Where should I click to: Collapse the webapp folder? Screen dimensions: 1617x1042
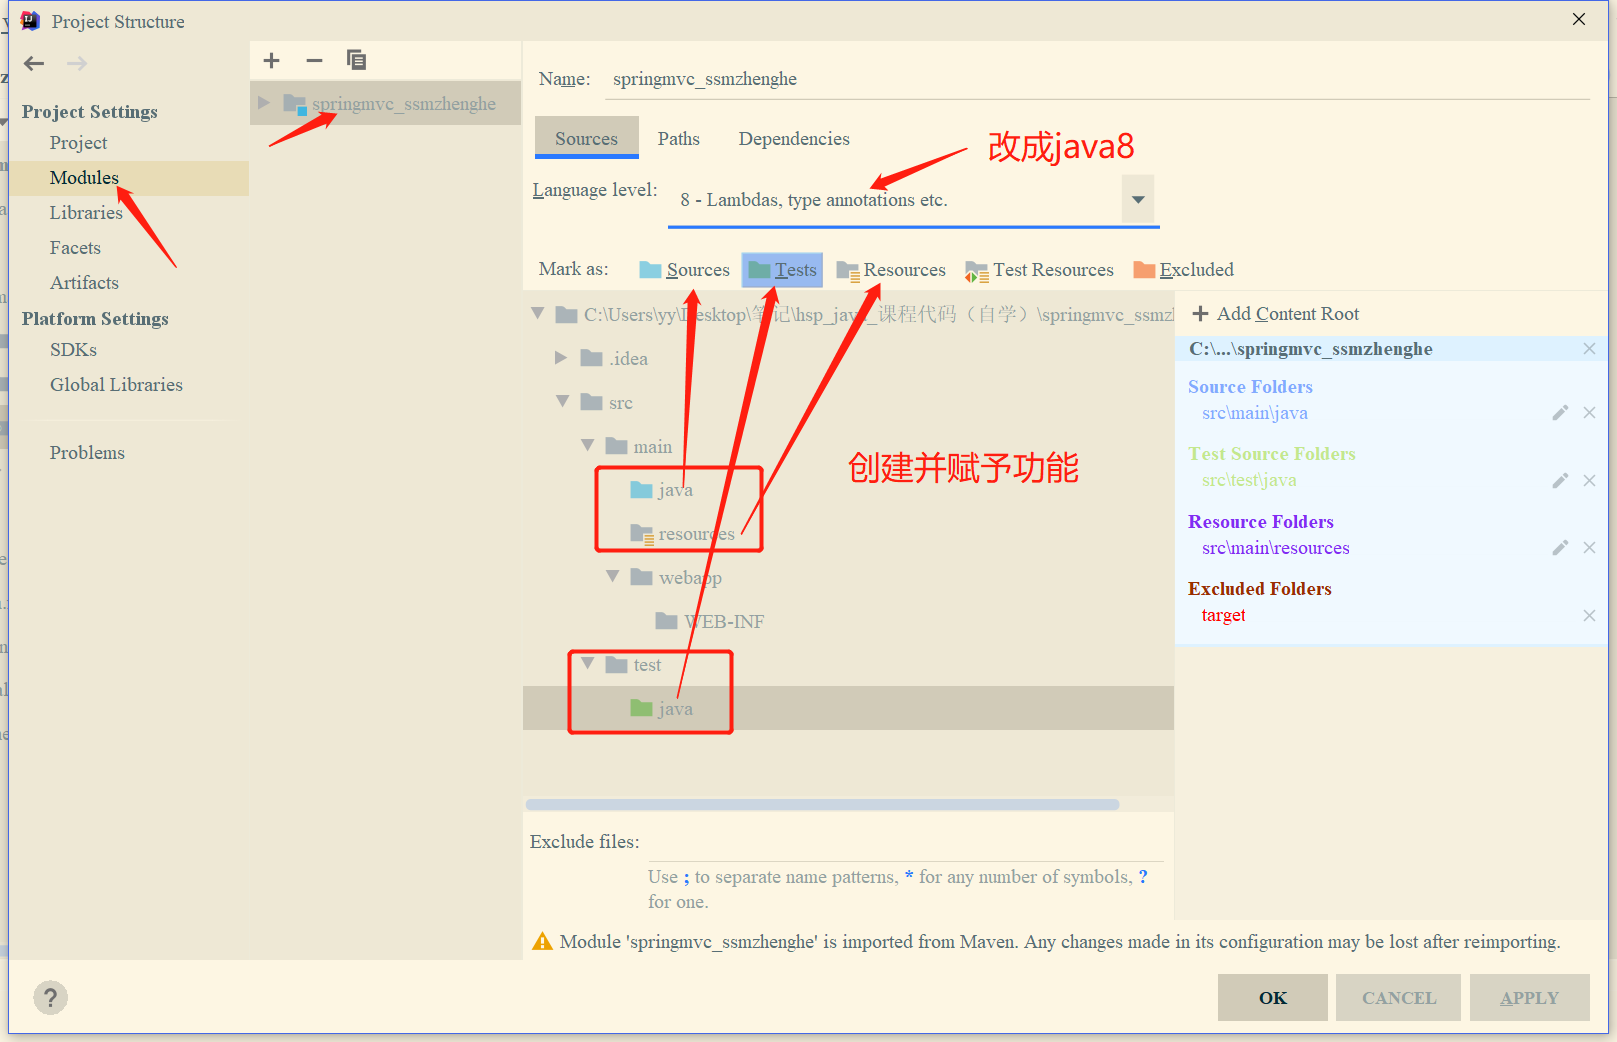(612, 577)
